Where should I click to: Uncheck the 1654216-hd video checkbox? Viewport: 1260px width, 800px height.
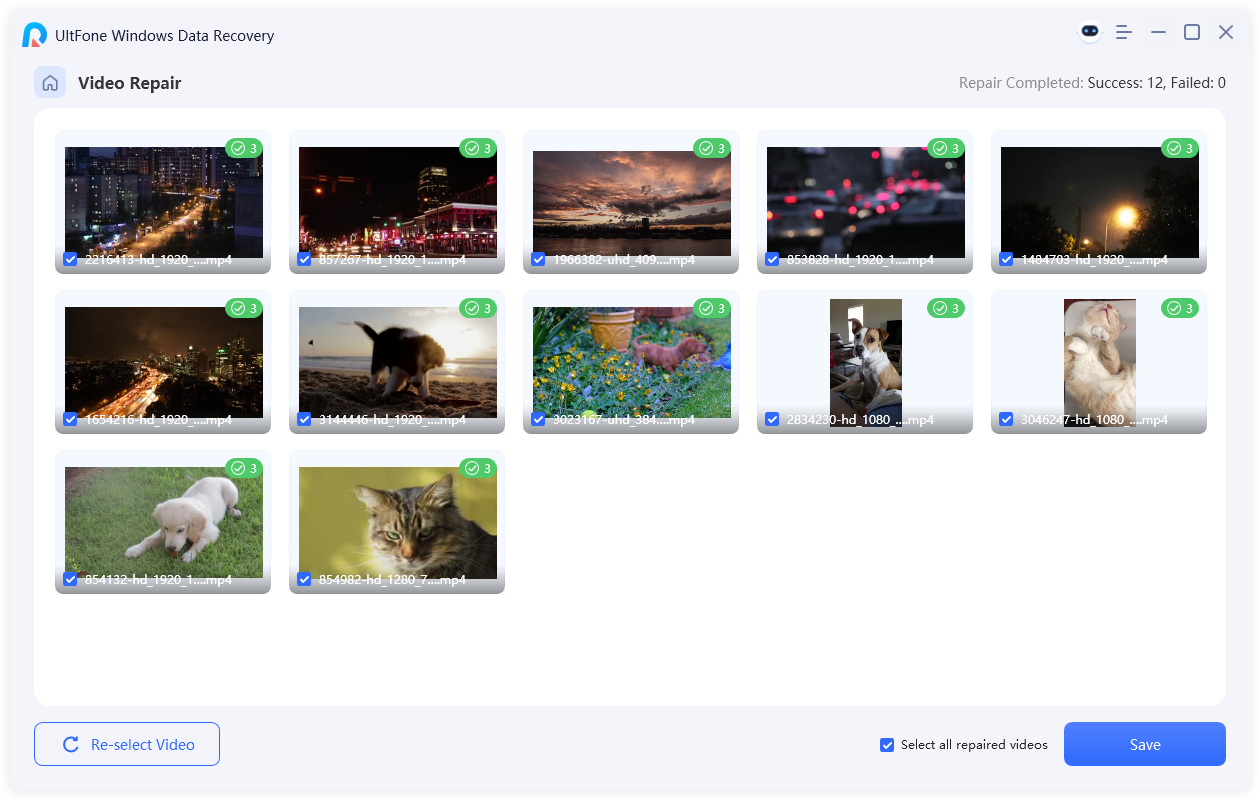tap(70, 419)
